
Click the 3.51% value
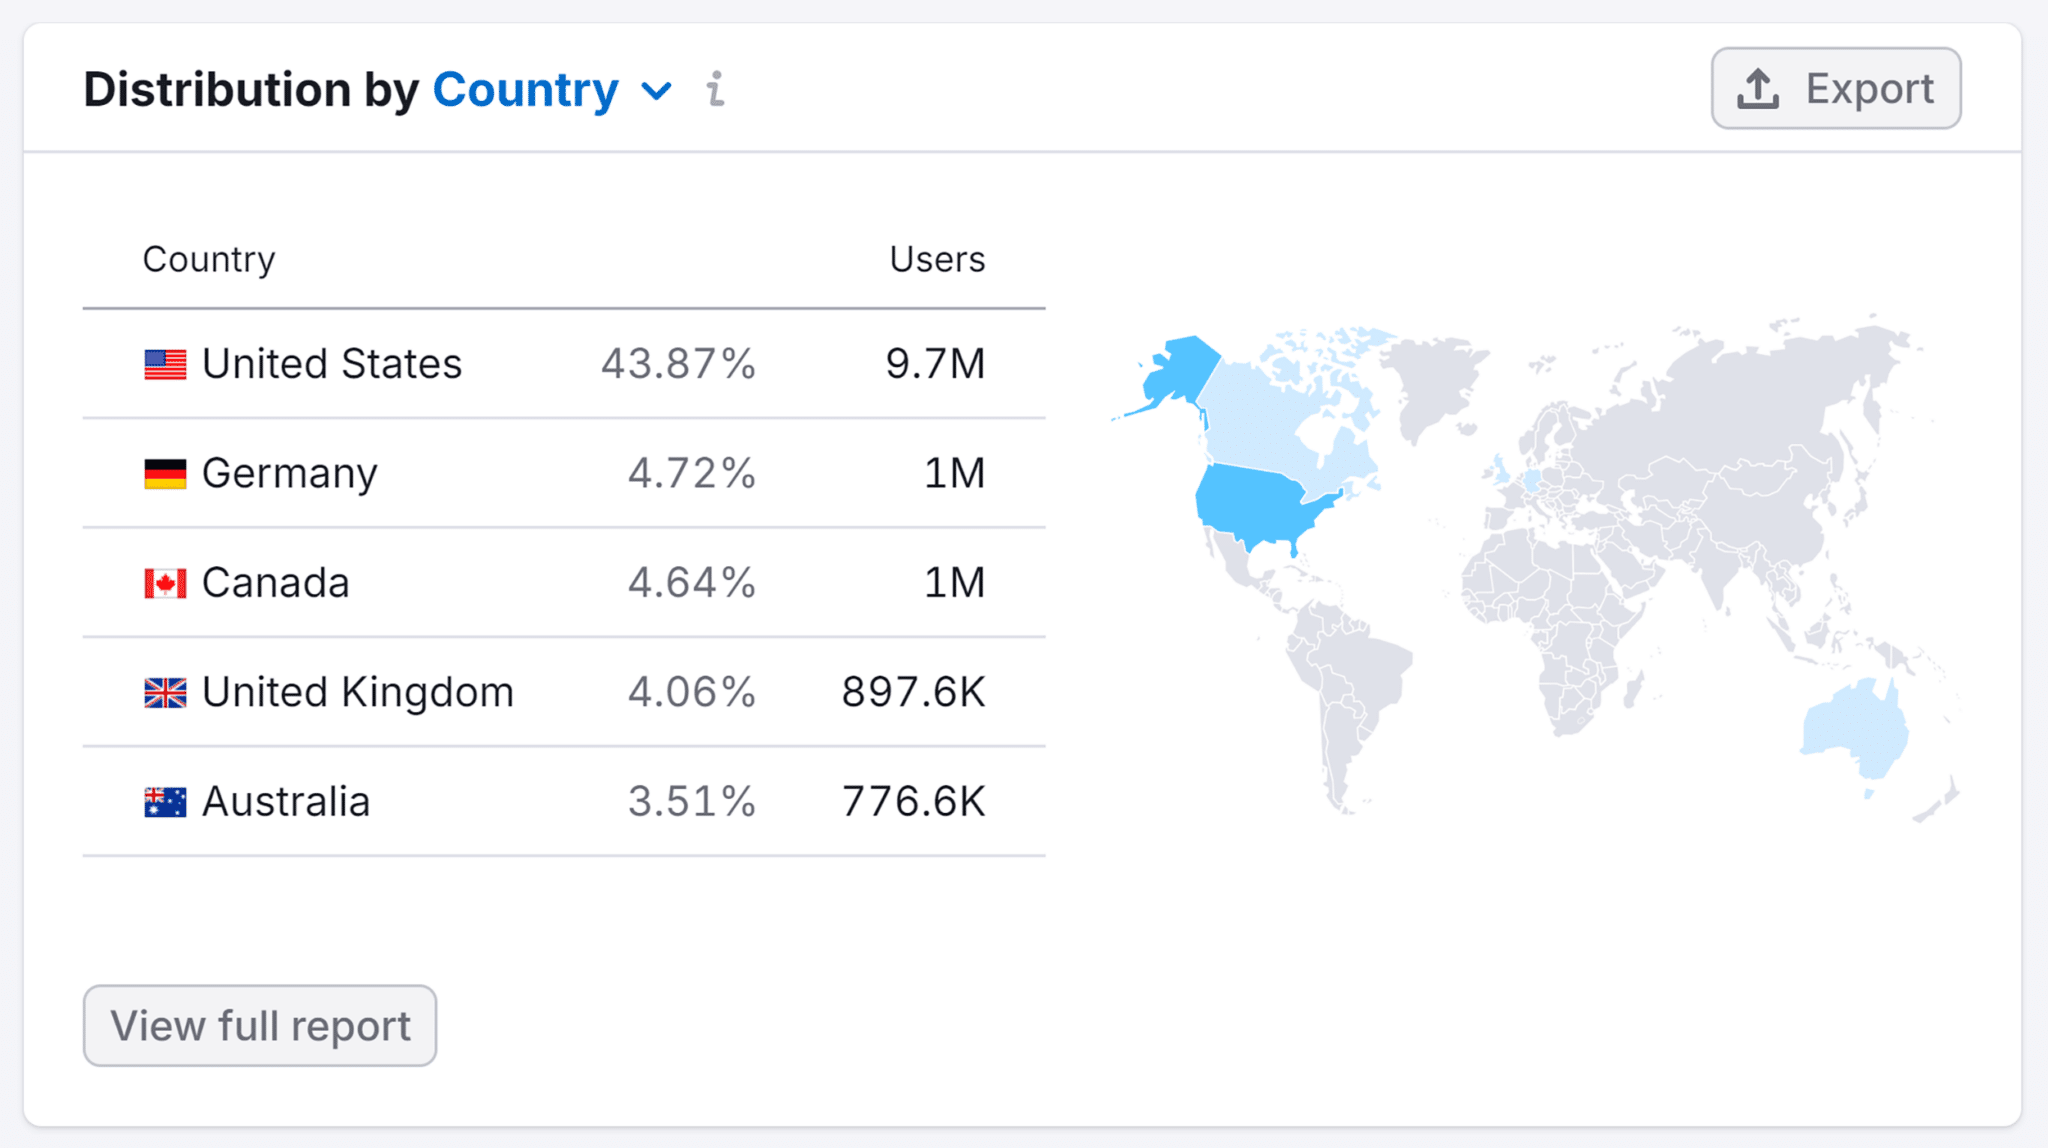(x=691, y=802)
